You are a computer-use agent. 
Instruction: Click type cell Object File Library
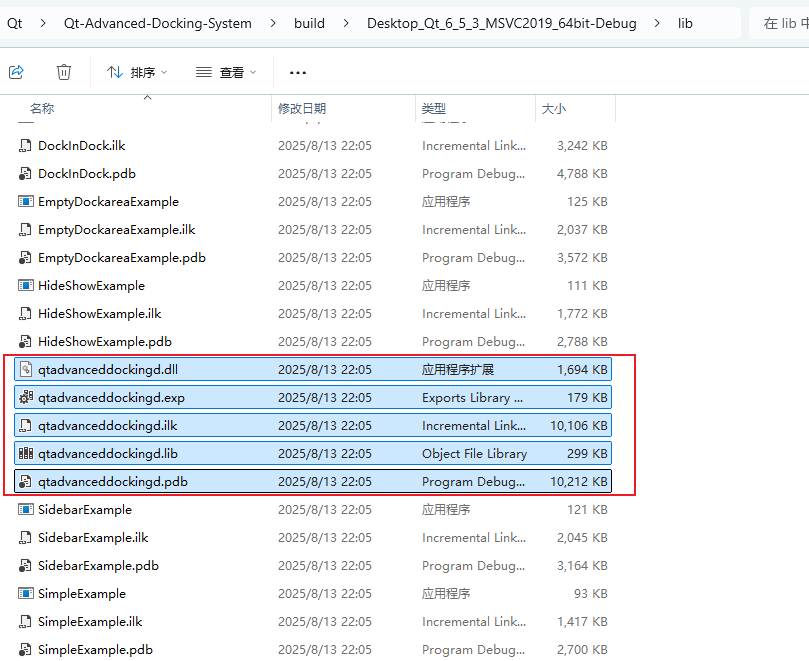click(x=474, y=454)
